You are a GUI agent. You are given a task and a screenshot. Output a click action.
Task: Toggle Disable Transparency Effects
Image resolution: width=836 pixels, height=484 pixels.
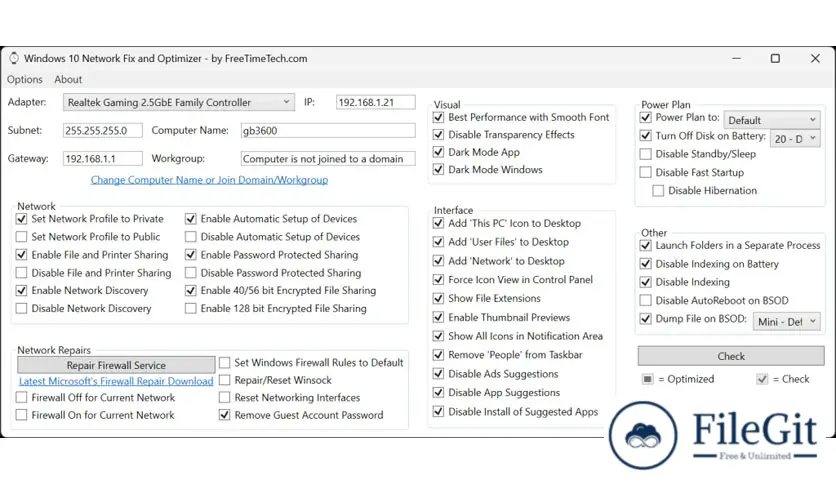[x=438, y=135]
